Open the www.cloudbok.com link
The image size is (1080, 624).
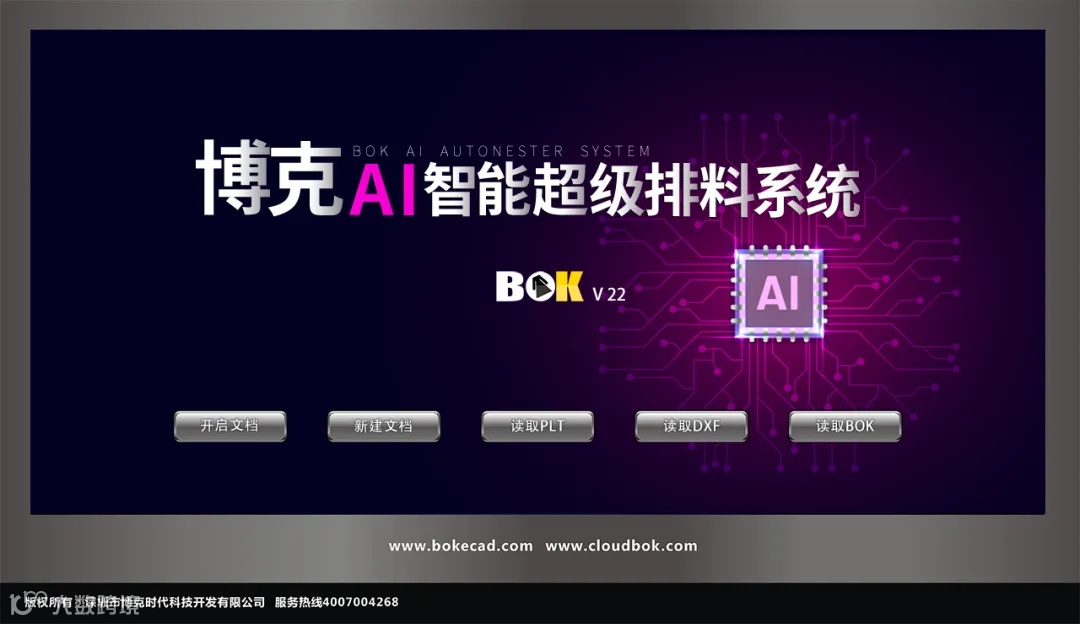click(621, 546)
